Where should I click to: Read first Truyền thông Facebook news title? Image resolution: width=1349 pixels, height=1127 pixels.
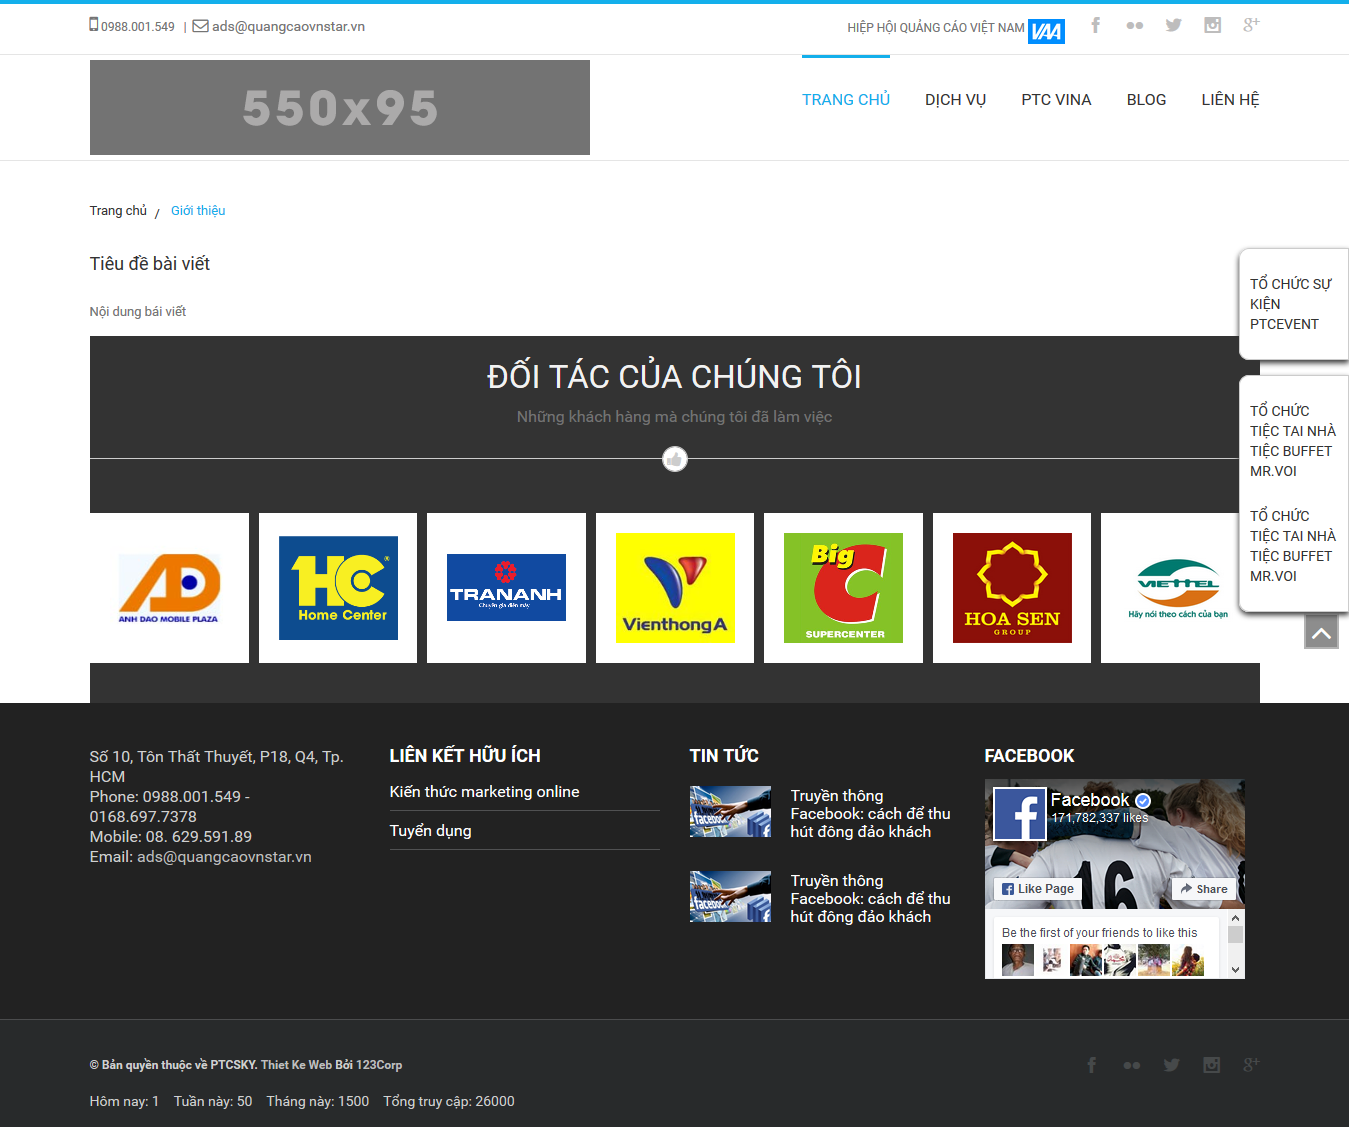coord(870,814)
